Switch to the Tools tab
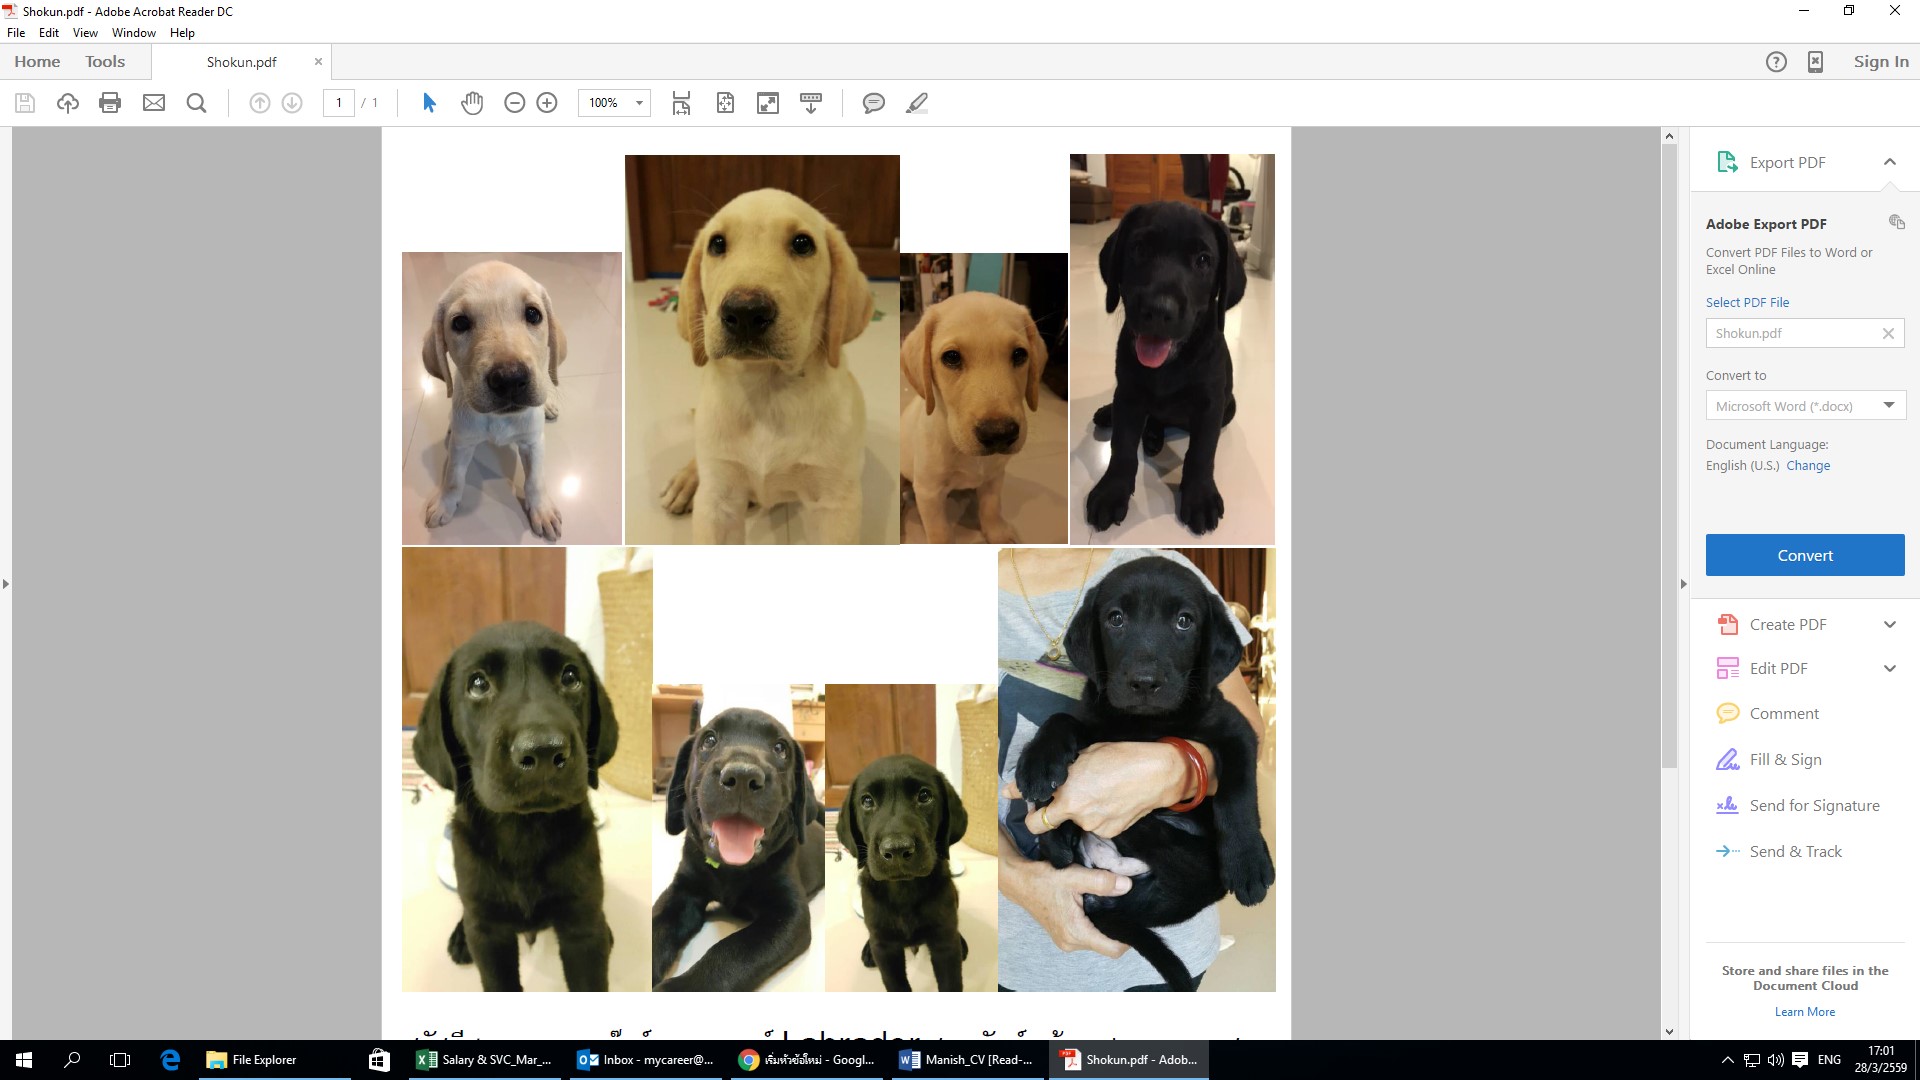Viewport: 1920px width, 1080px height. [105, 62]
